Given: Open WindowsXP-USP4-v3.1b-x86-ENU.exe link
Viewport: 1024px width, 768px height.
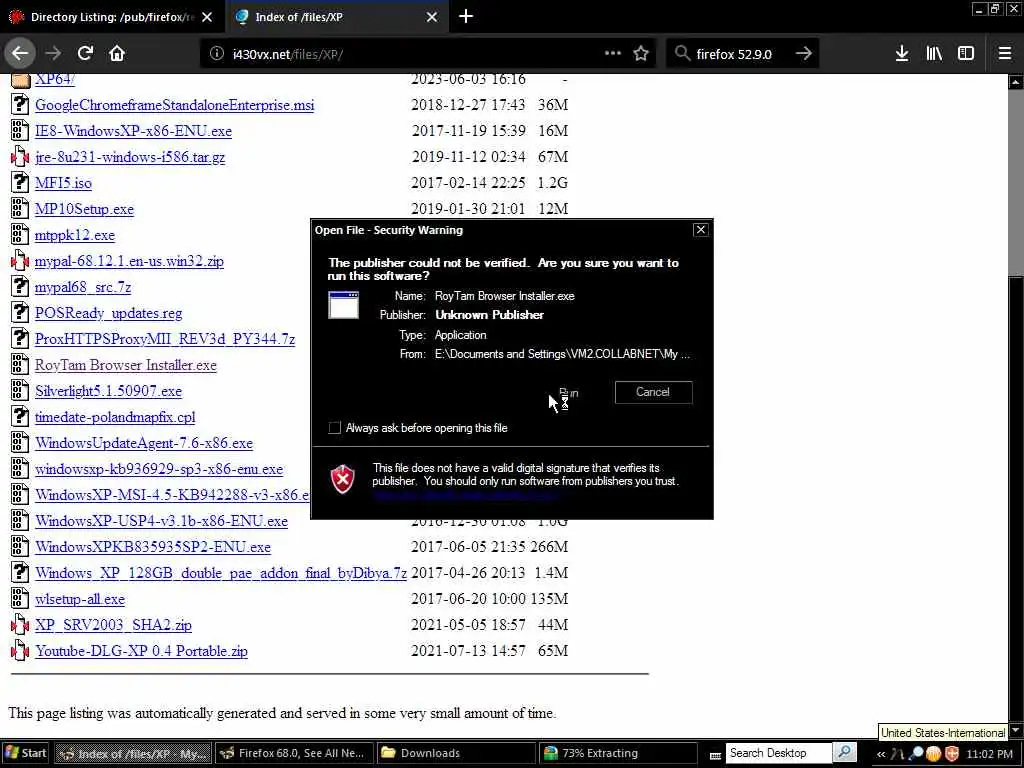Looking at the screenshot, I should (161, 521).
